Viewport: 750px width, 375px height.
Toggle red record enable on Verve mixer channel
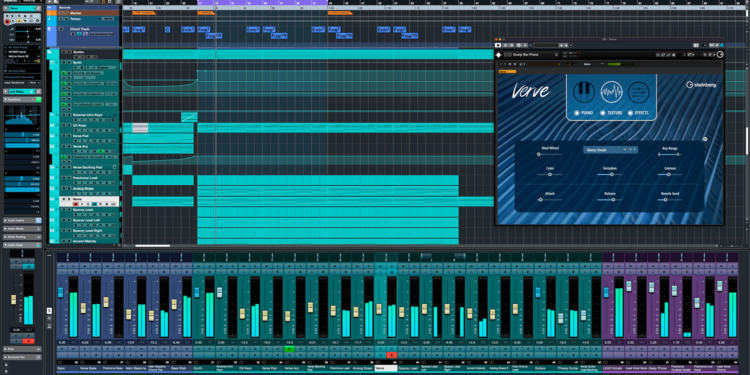pyautogui.click(x=392, y=355)
